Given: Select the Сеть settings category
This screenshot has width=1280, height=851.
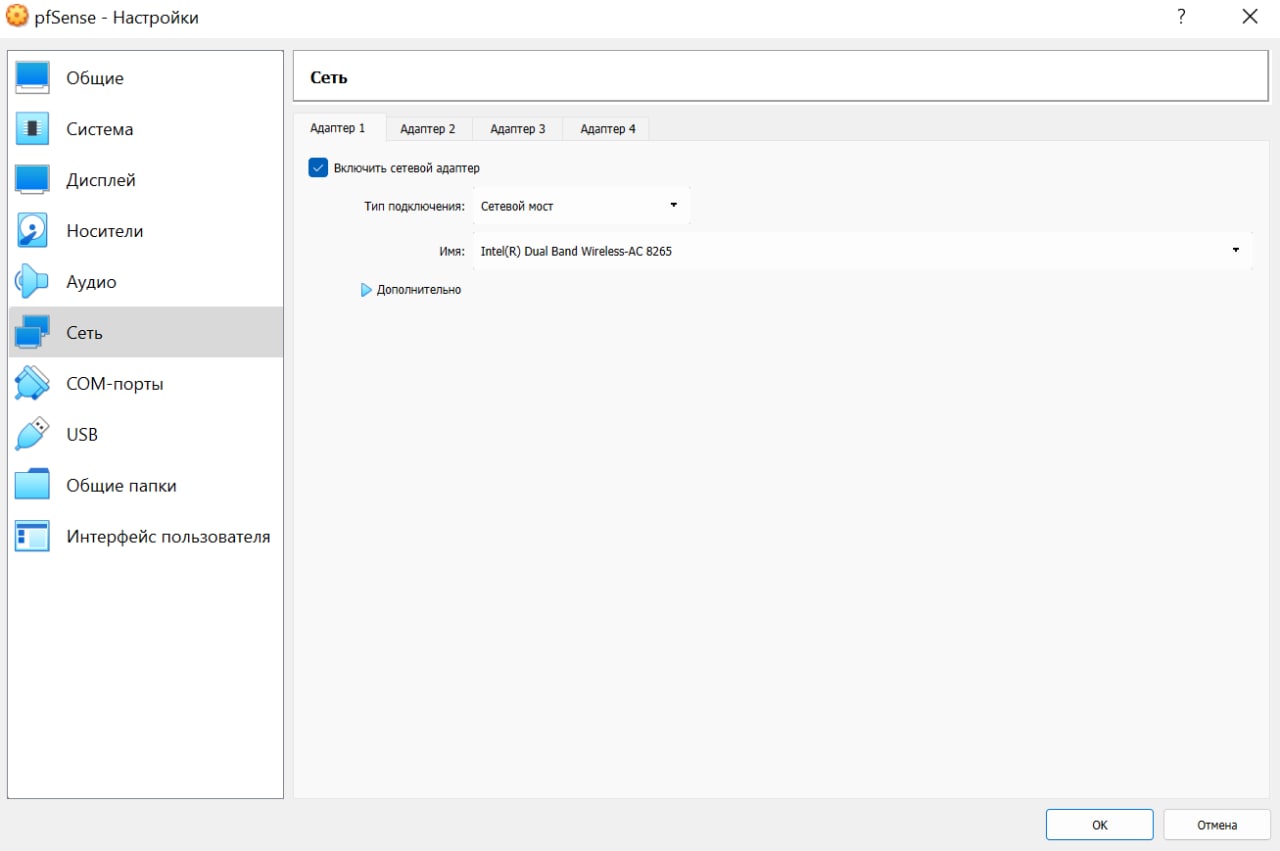Looking at the screenshot, I should pyautogui.click(x=146, y=333).
